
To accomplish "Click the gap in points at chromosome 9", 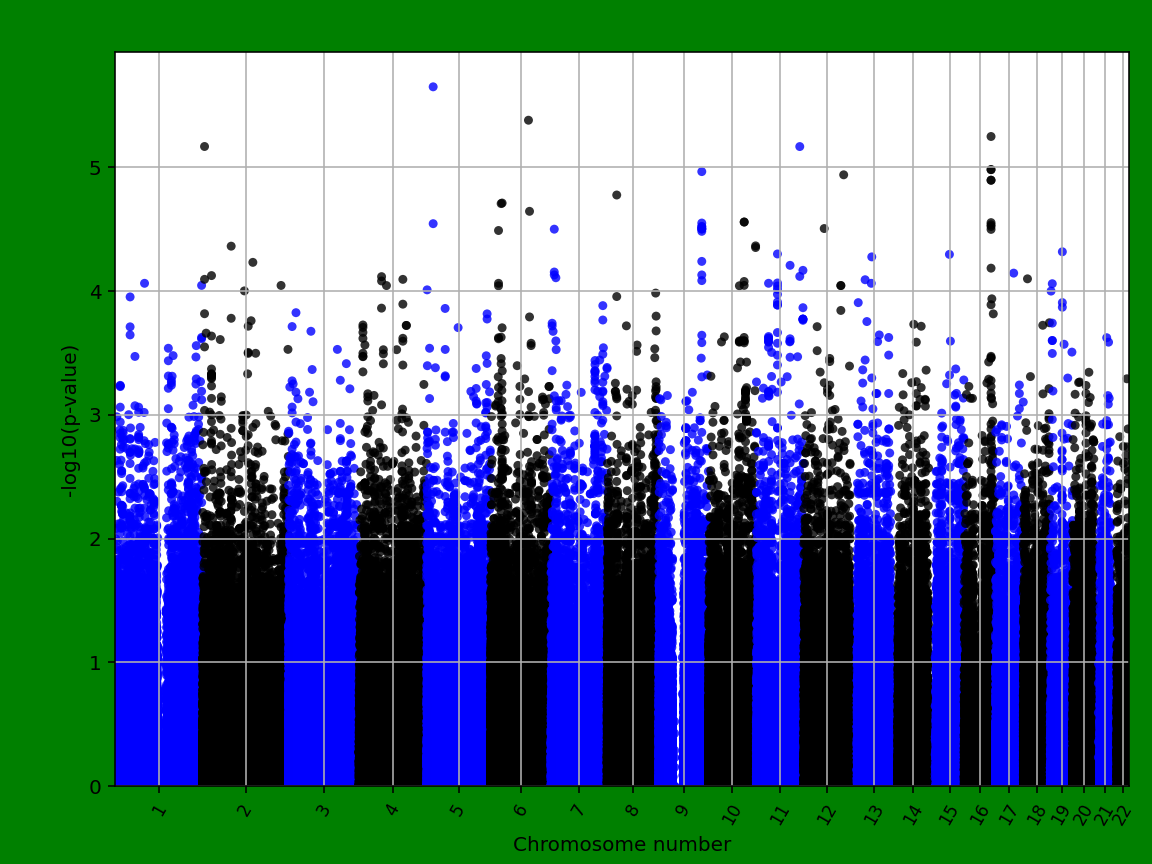I will (680, 650).
